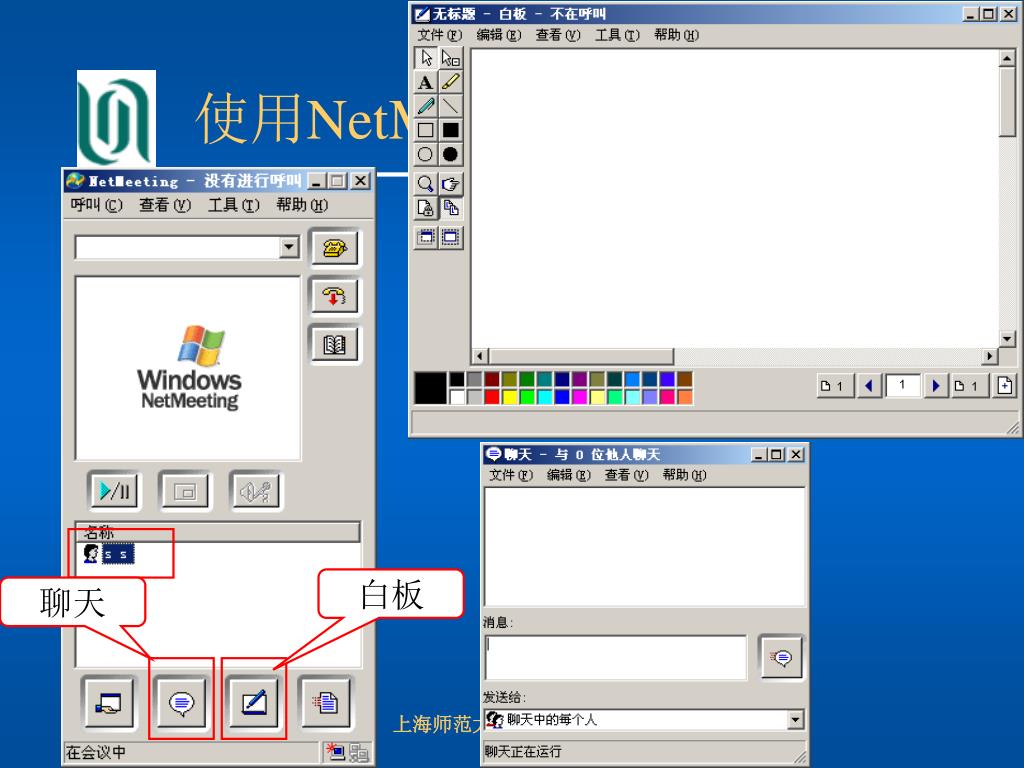Viewport: 1024px width, 768px height.
Task: Send message using Chat send button
Action: [781, 657]
